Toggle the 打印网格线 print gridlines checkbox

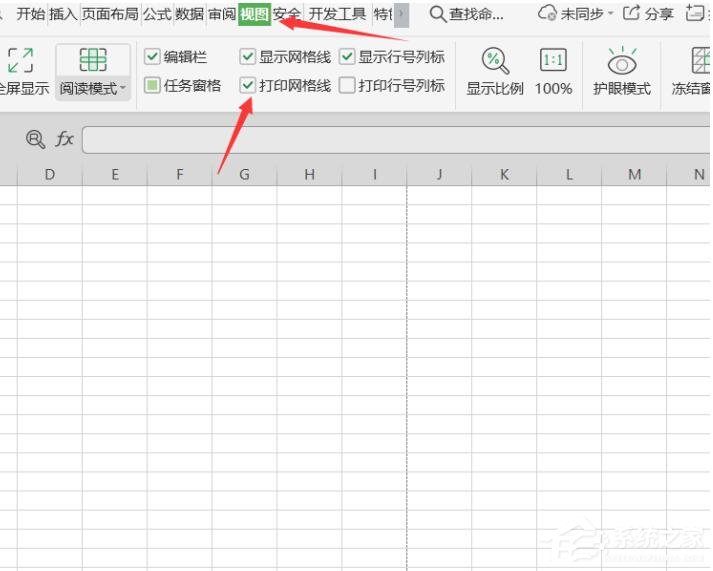pyautogui.click(x=248, y=86)
